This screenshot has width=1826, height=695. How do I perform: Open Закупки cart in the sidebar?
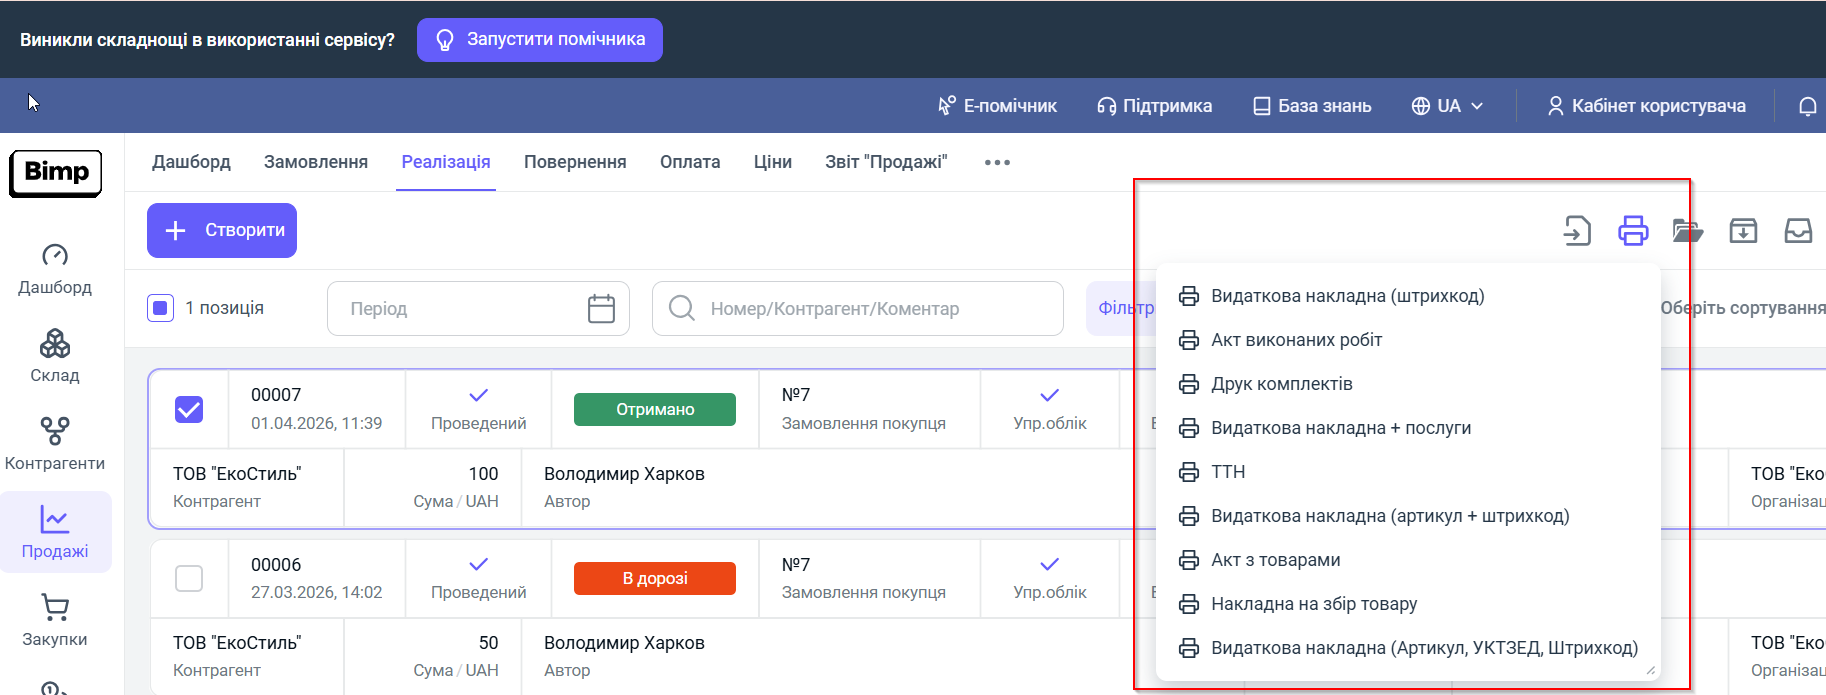[x=55, y=620]
